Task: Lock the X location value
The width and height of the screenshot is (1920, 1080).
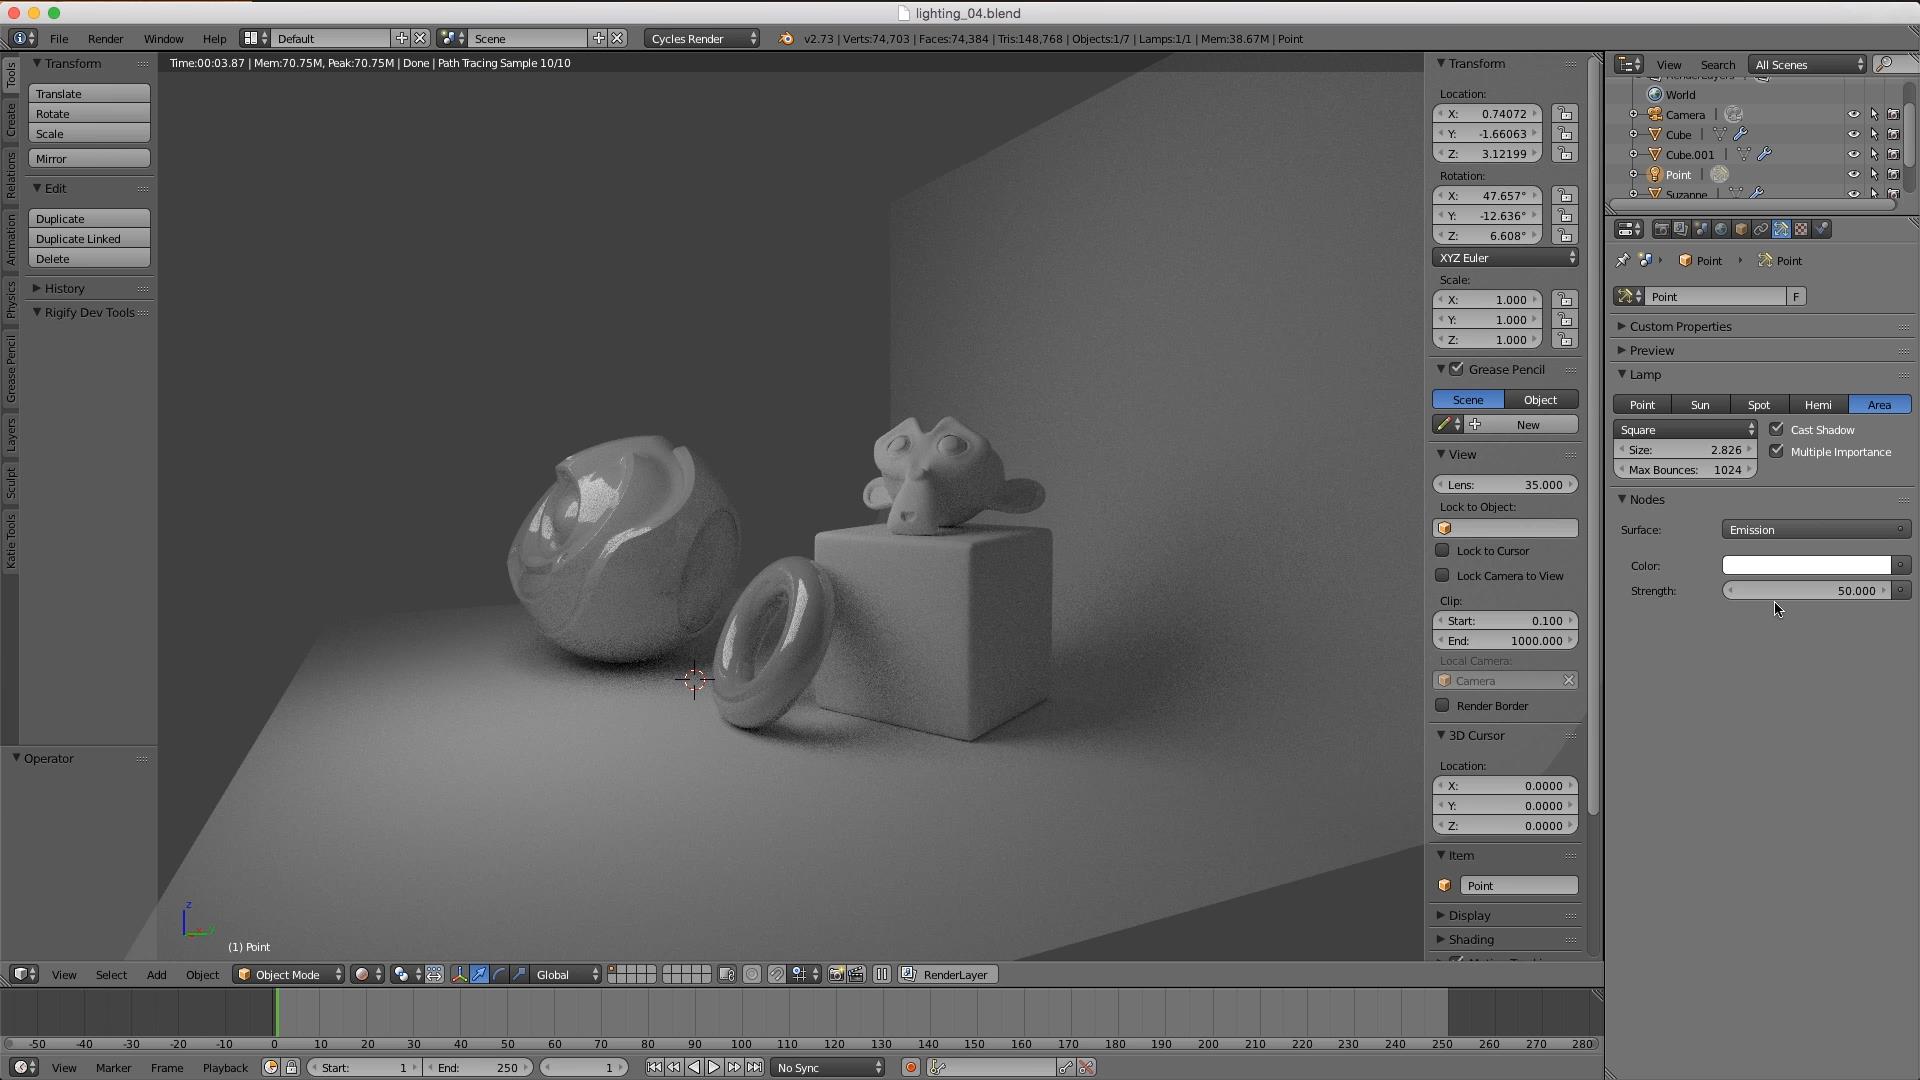Action: click(1564, 114)
